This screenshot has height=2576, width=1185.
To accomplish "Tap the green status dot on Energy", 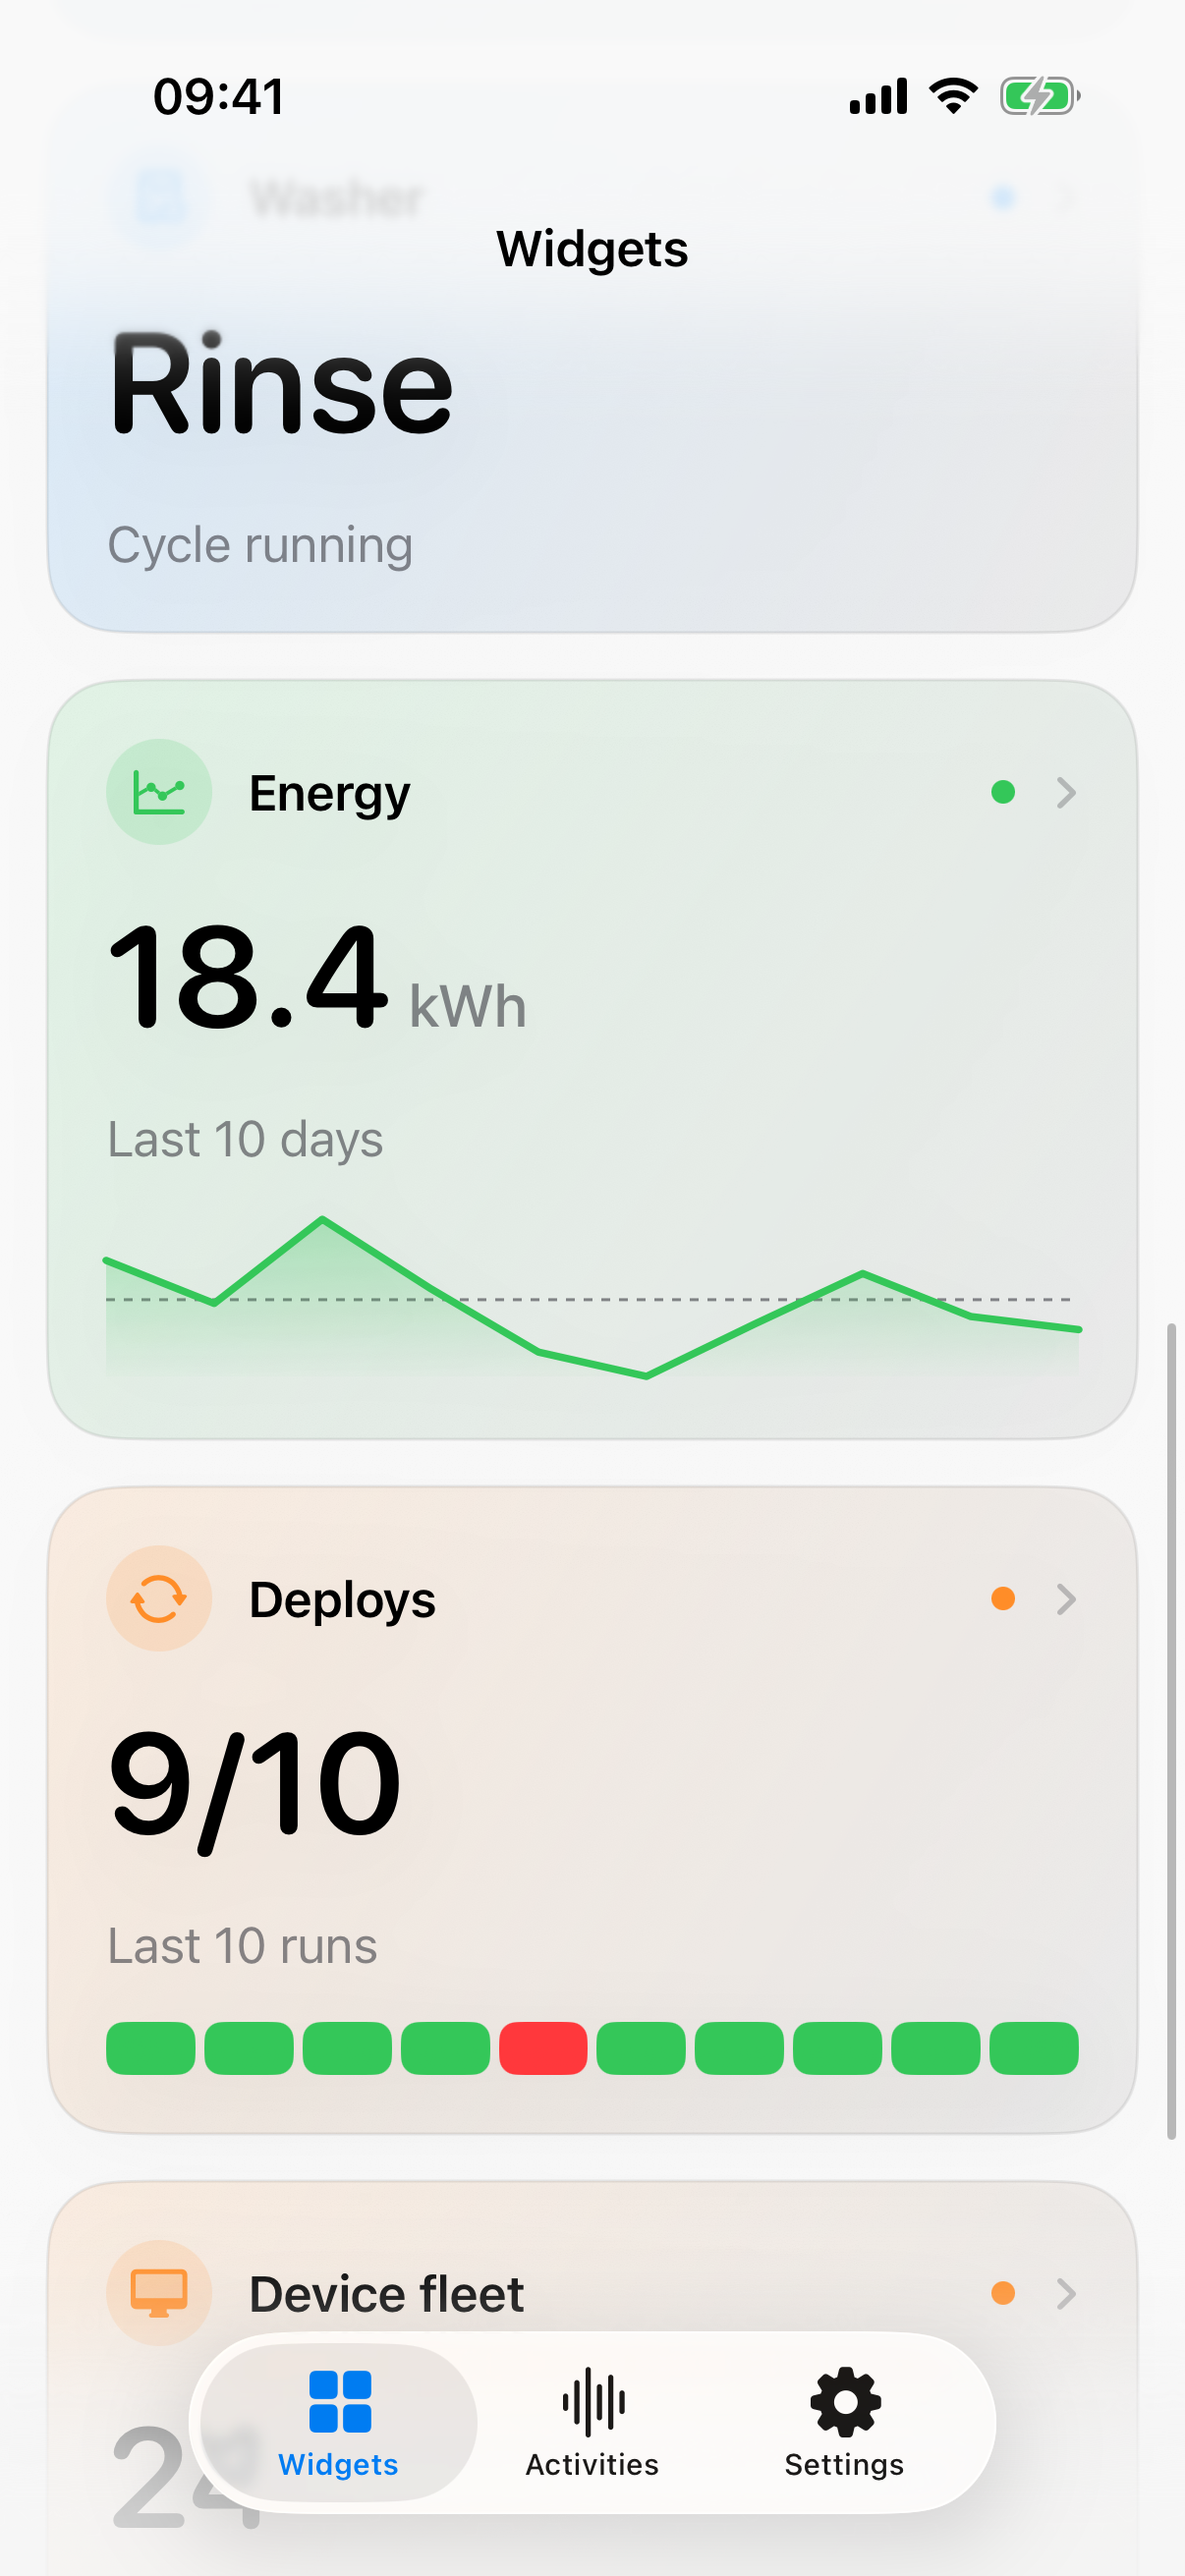I will (1003, 792).
